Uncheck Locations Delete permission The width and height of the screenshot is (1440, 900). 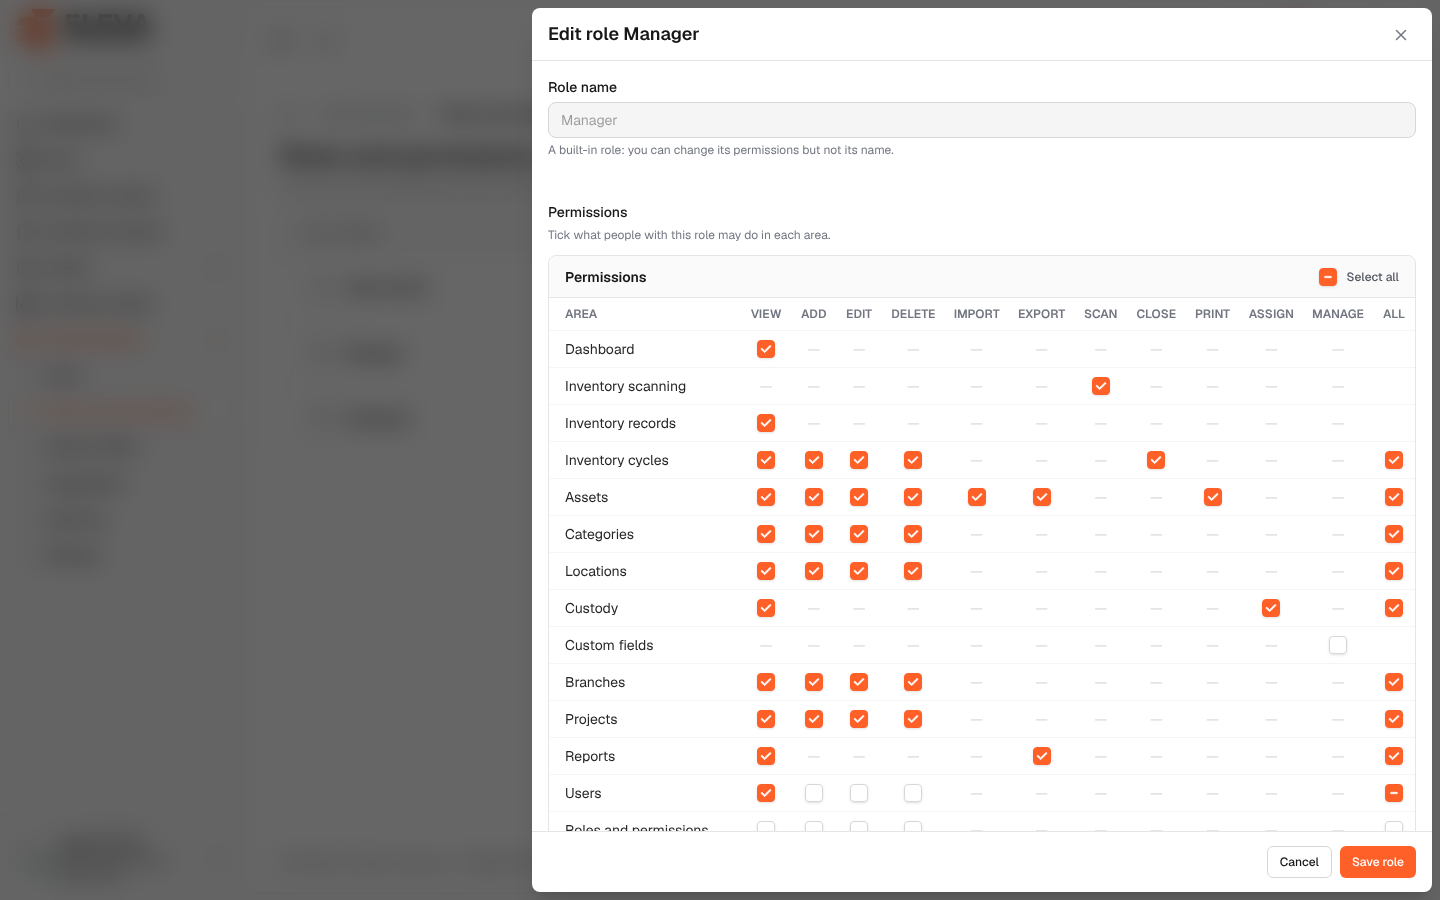click(x=913, y=571)
